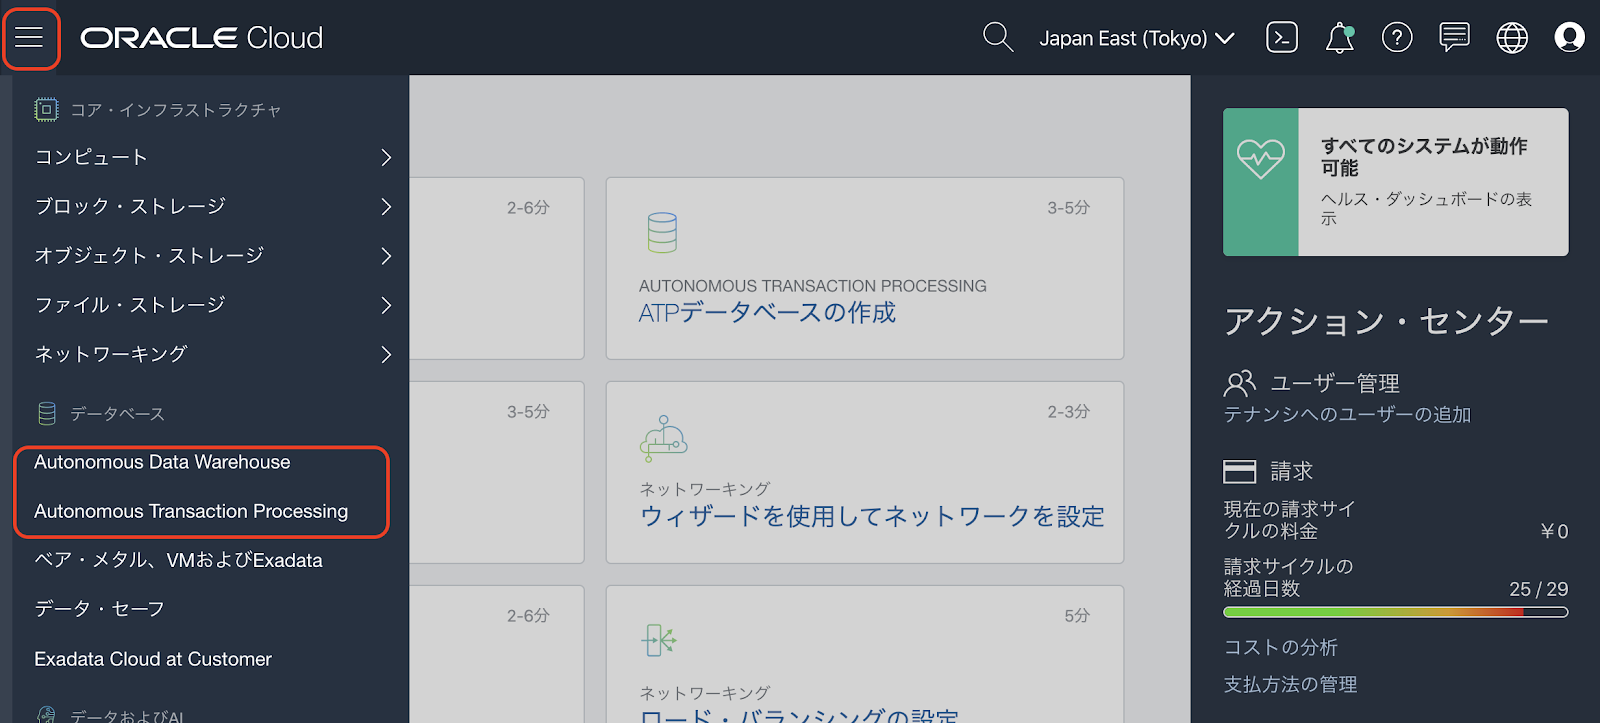Image resolution: width=1600 pixels, height=723 pixels.
Task: Open the search magnifier icon
Action: click(998, 38)
